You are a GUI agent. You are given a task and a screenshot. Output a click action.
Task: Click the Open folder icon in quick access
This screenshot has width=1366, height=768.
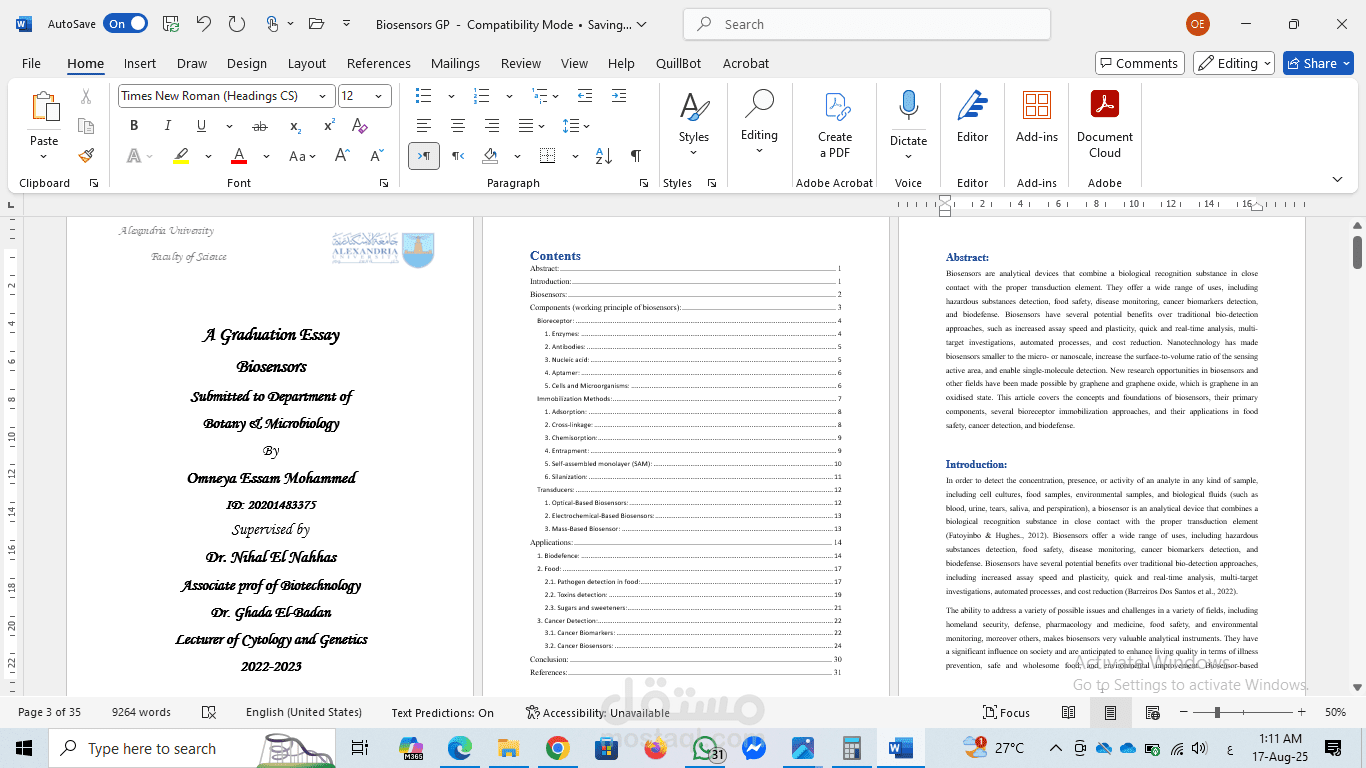click(x=316, y=24)
